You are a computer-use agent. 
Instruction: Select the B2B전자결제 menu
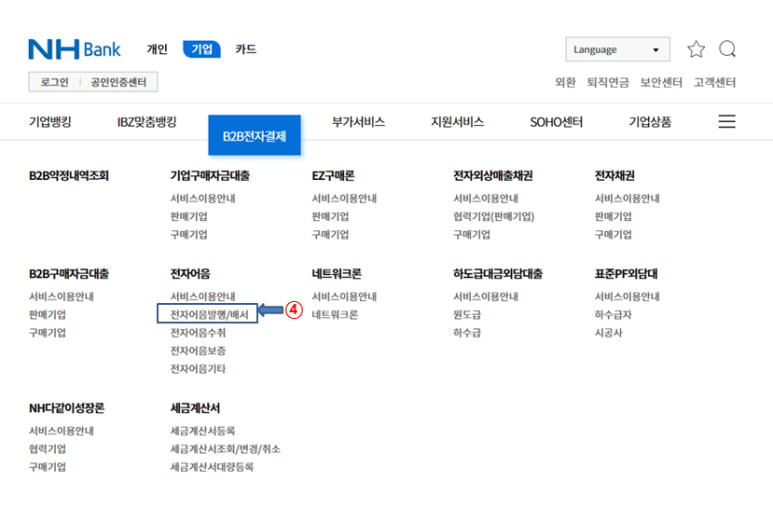254,136
